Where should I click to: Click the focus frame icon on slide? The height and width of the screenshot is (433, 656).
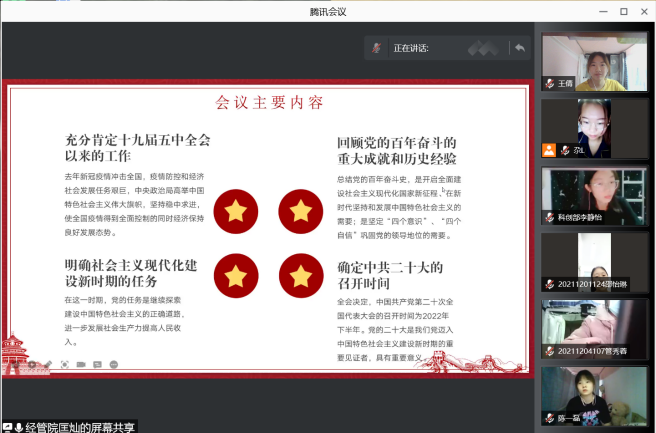[64, 364]
